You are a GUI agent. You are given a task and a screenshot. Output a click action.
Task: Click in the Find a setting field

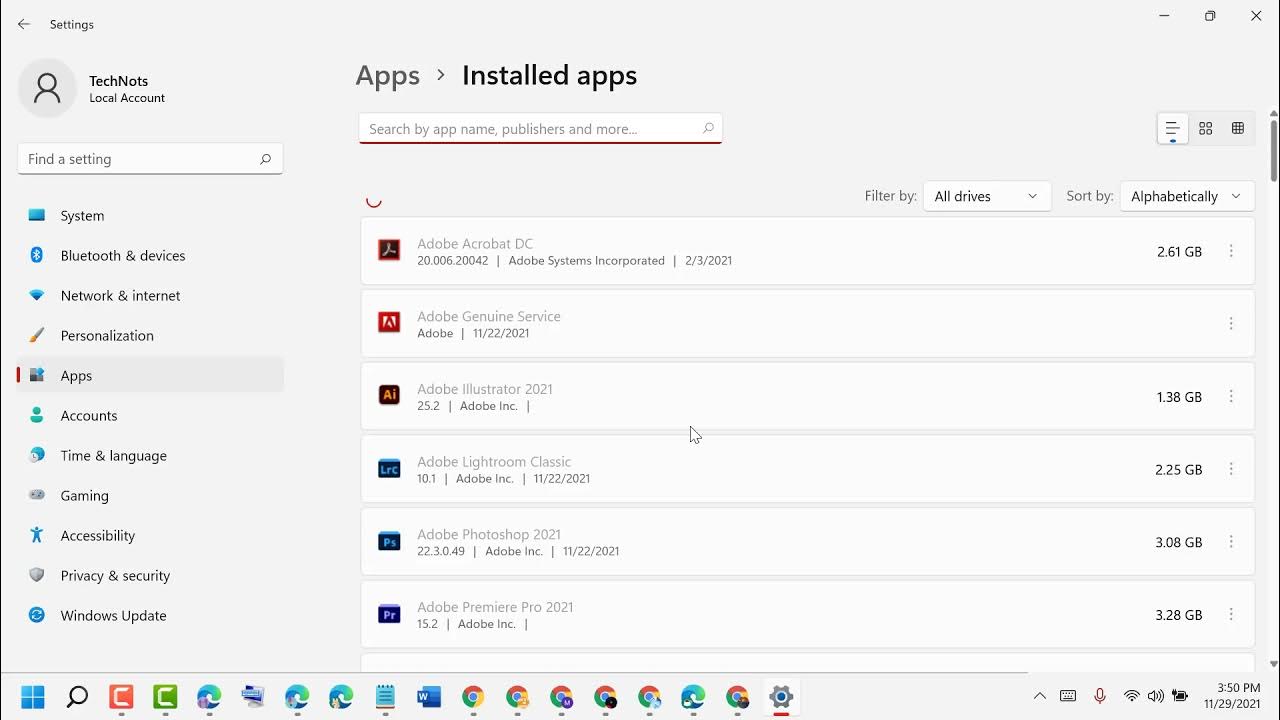(x=150, y=159)
